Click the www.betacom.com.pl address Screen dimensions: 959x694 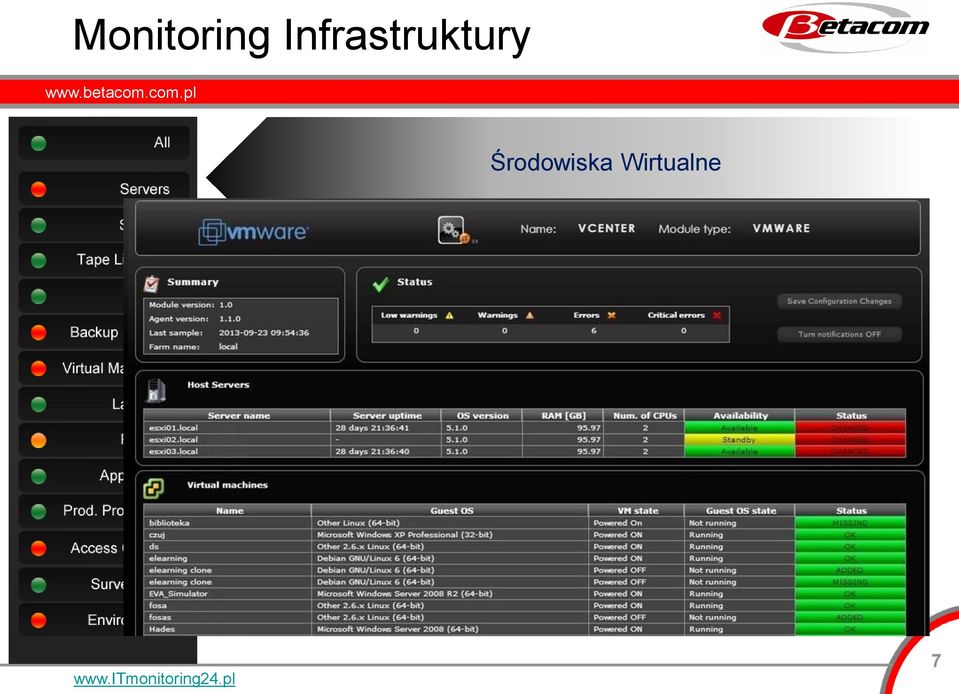point(120,93)
